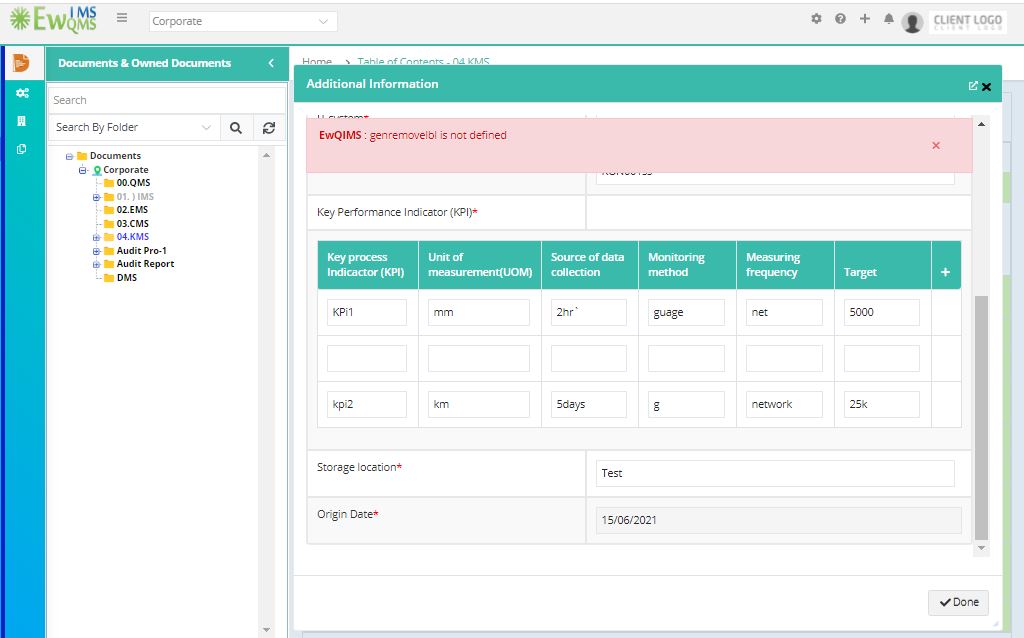Edit the kpi2 indicator field
Viewport: 1024px width, 638px height.
367,405
